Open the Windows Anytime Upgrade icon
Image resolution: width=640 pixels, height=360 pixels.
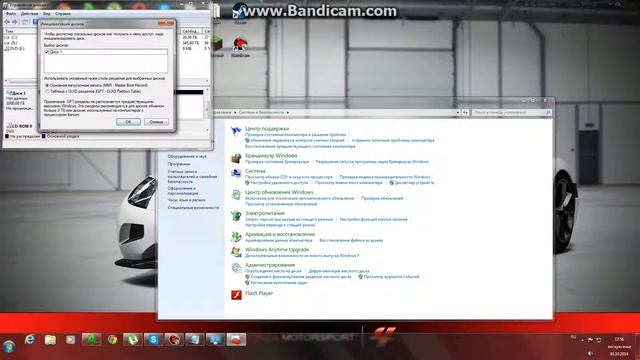point(236,252)
